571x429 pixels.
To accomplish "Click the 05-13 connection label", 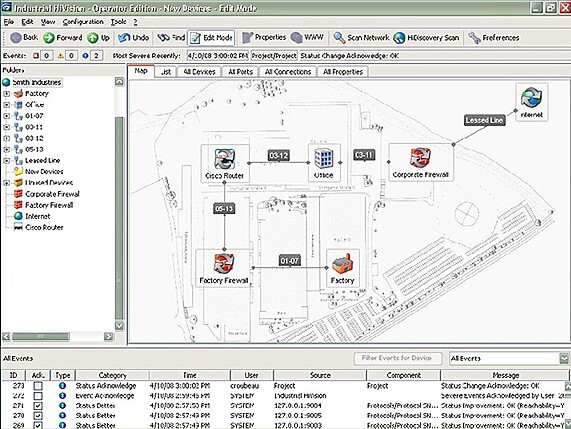I will [x=224, y=209].
